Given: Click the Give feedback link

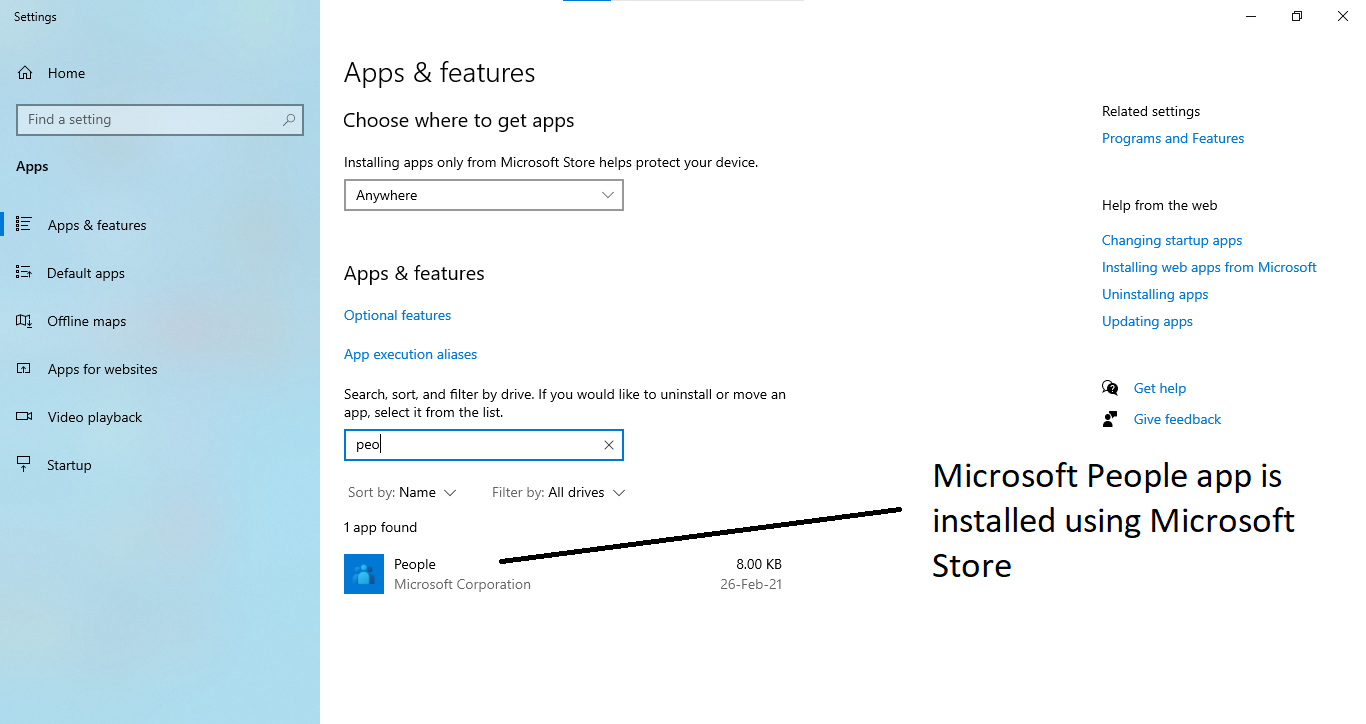Looking at the screenshot, I should point(1177,419).
